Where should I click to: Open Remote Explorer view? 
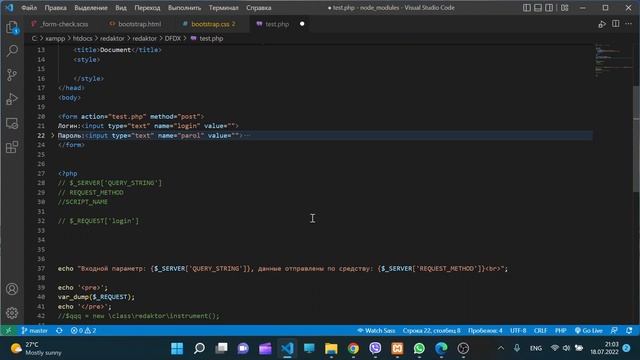12,123
